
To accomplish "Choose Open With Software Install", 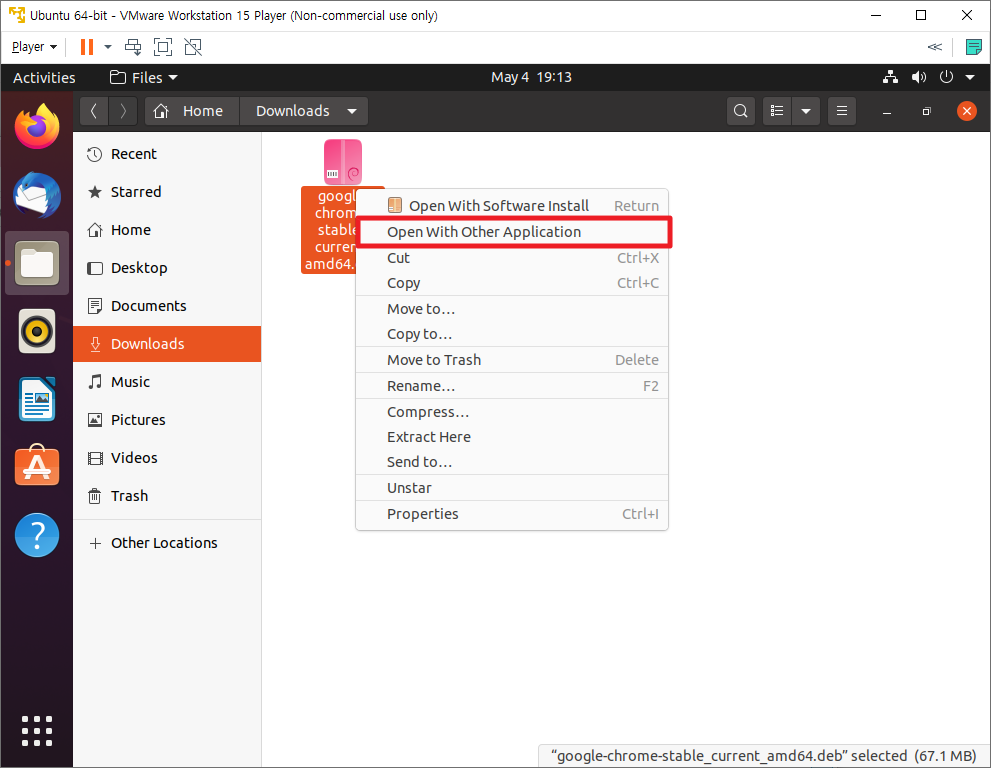I will point(512,205).
